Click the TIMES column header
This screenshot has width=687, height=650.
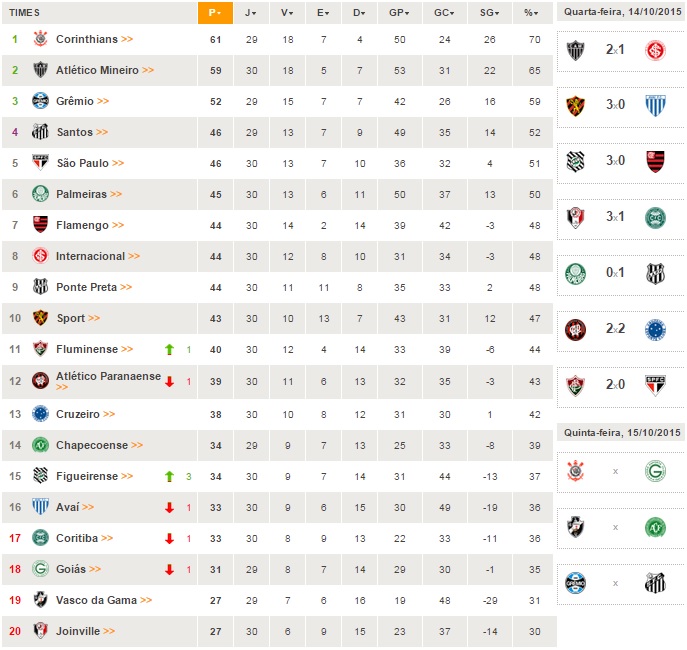(25, 12)
